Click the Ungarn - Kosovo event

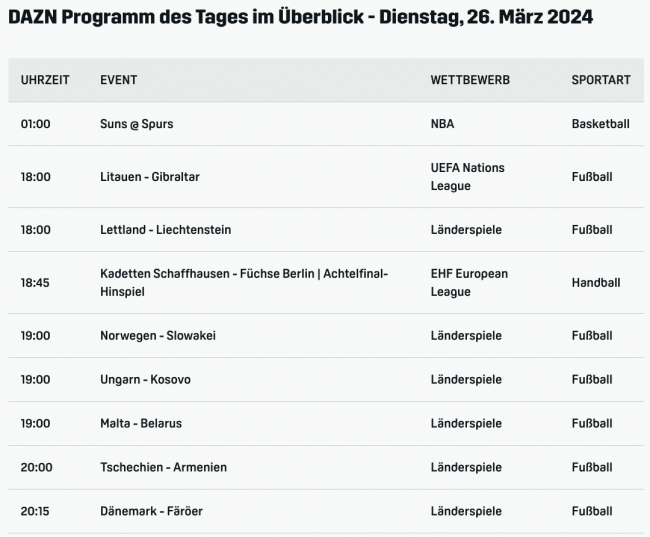145,380
